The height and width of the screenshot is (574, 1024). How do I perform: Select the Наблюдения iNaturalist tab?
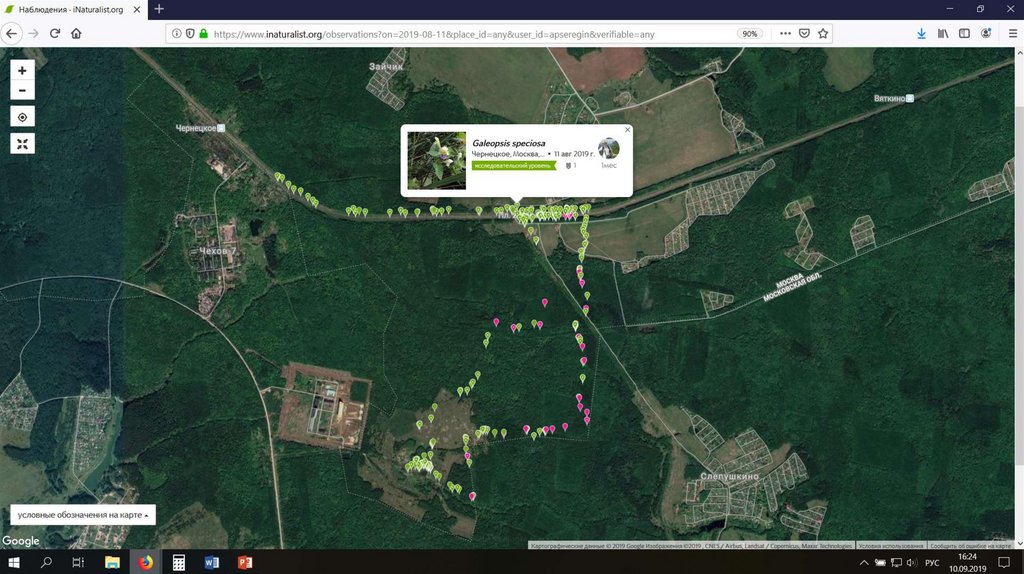coord(73,10)
